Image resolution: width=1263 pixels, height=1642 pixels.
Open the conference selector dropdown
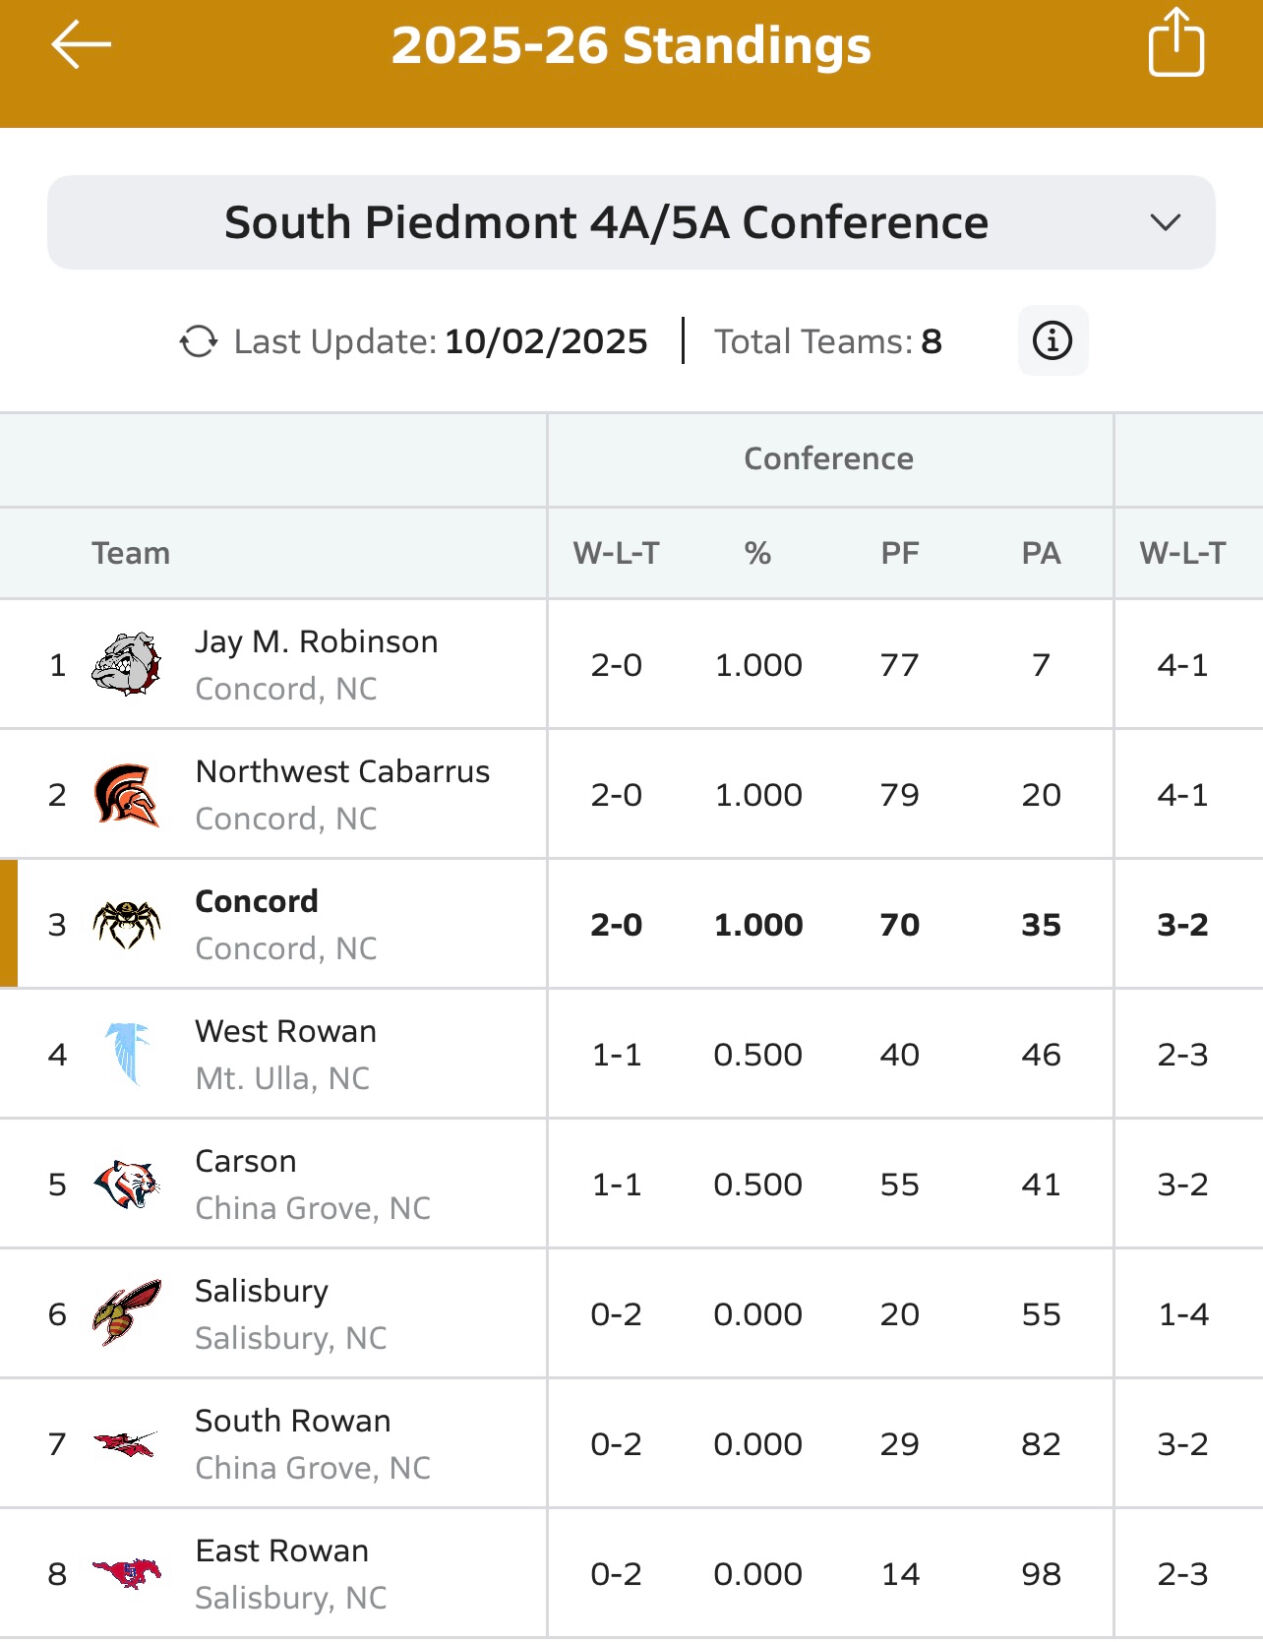[x=630, y=221]
